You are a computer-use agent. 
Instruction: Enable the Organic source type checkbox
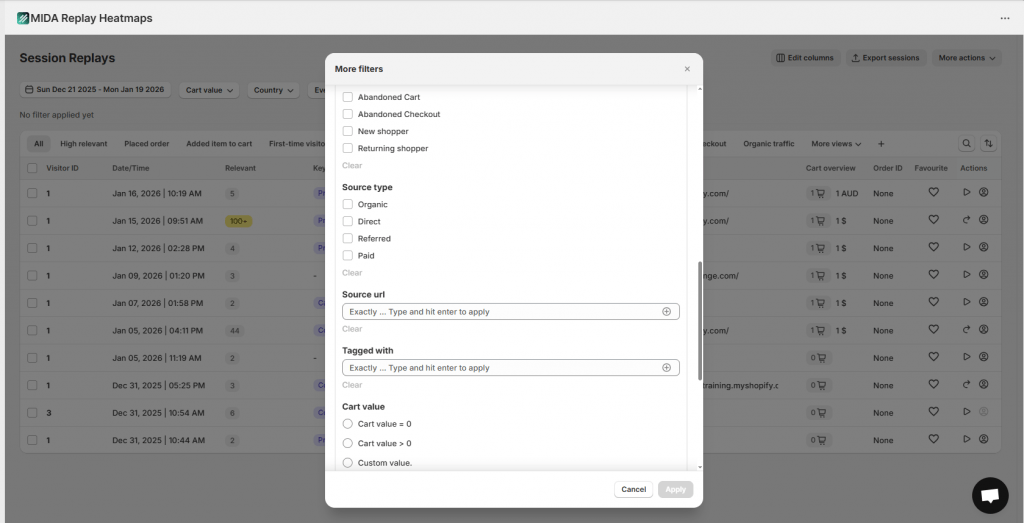(x=348, y=204)
